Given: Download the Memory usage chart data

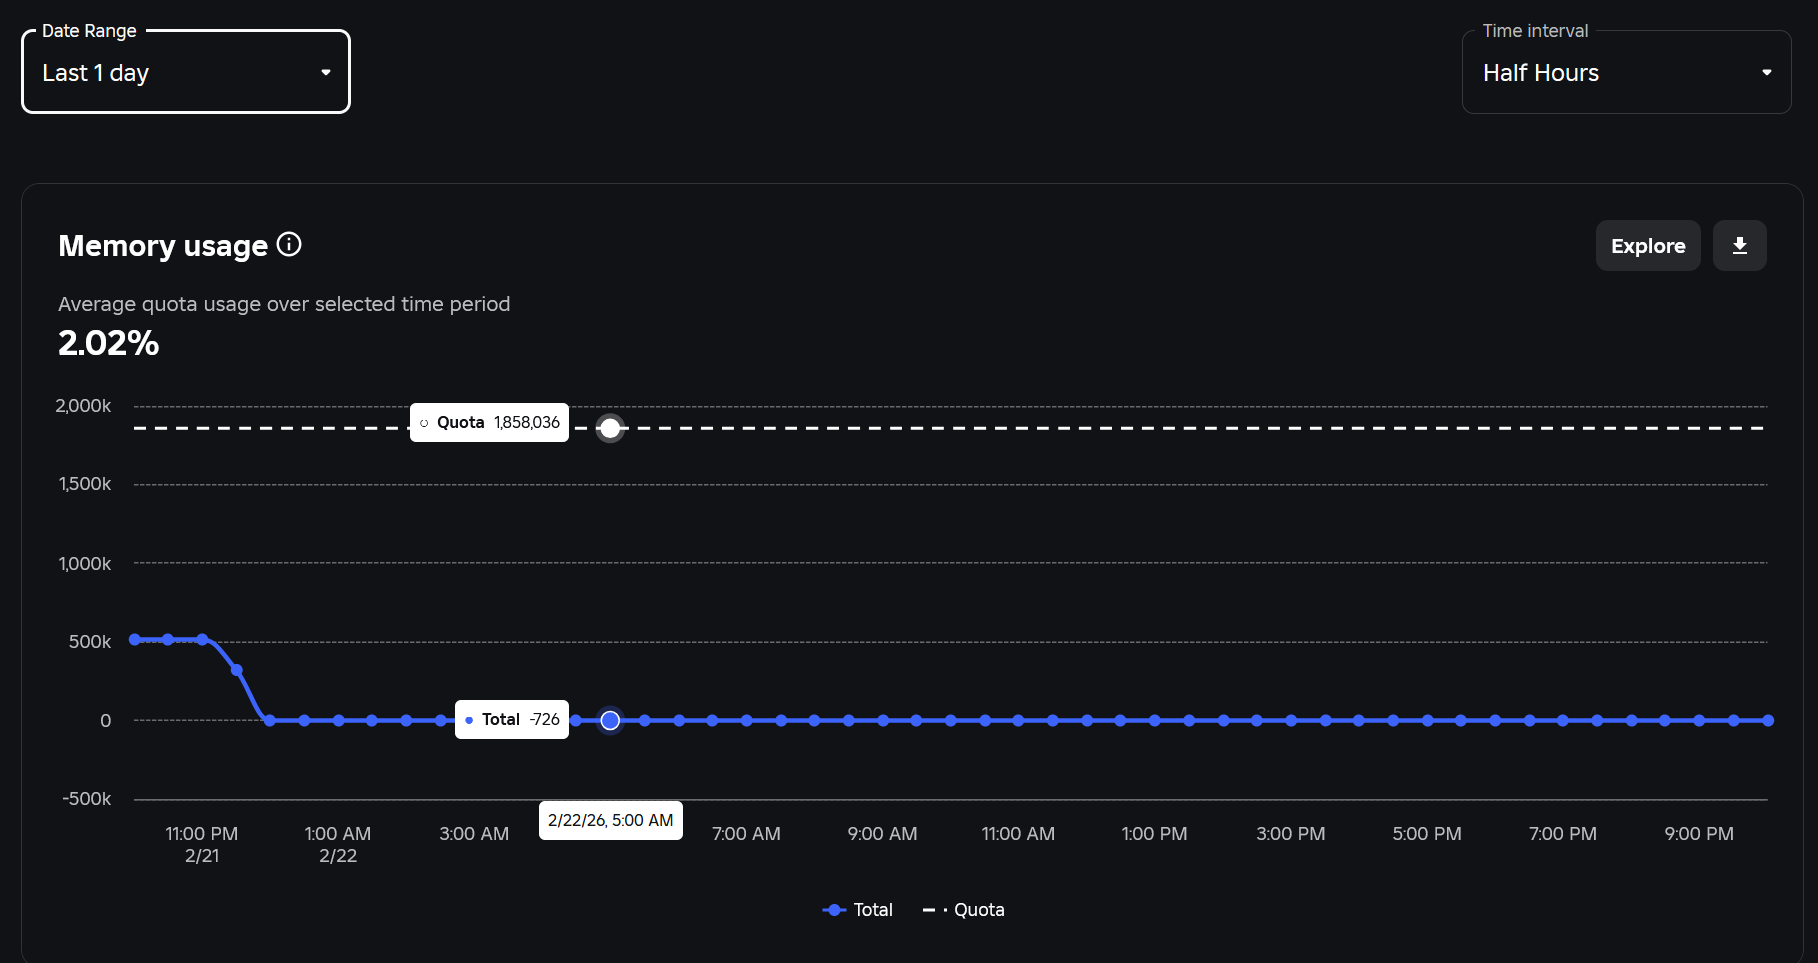Looking at the screenshot, I should coord(1740,246).
